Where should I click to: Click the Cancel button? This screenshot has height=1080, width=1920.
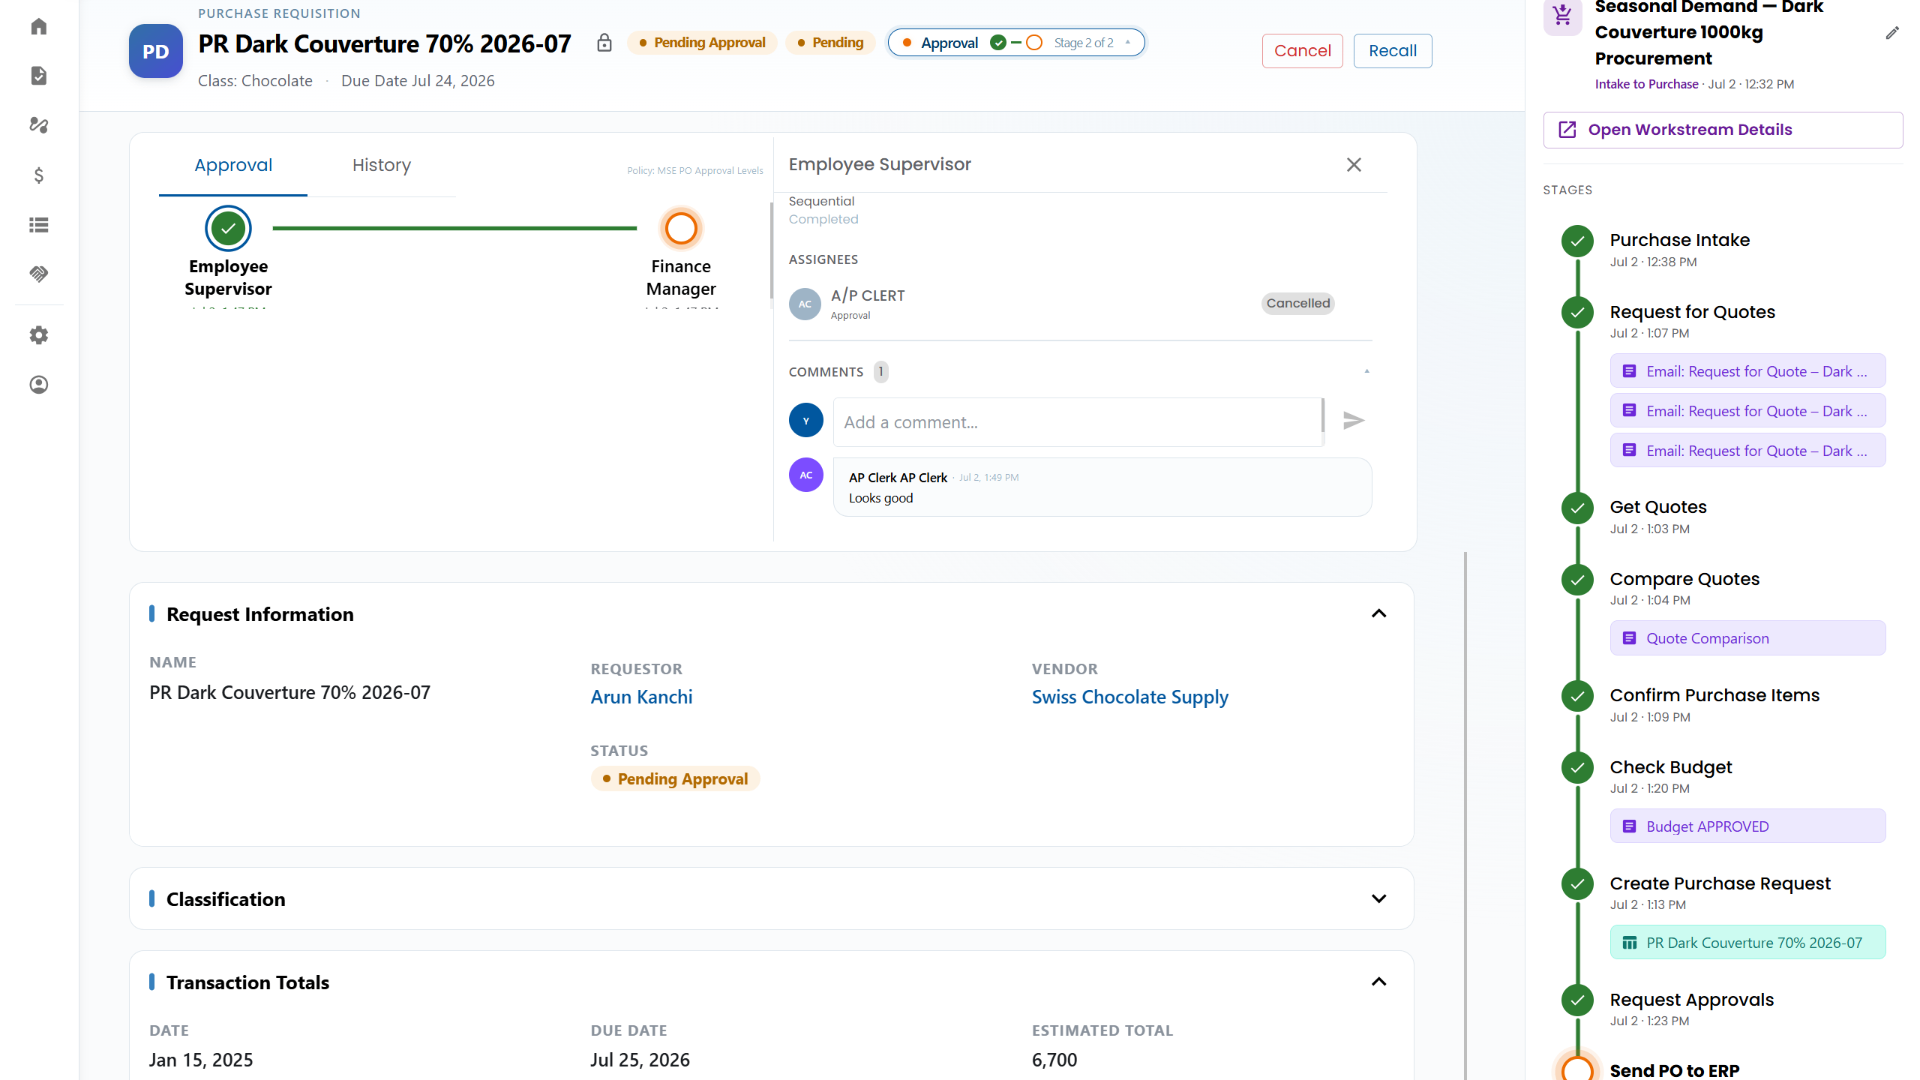click(1302, 51)
